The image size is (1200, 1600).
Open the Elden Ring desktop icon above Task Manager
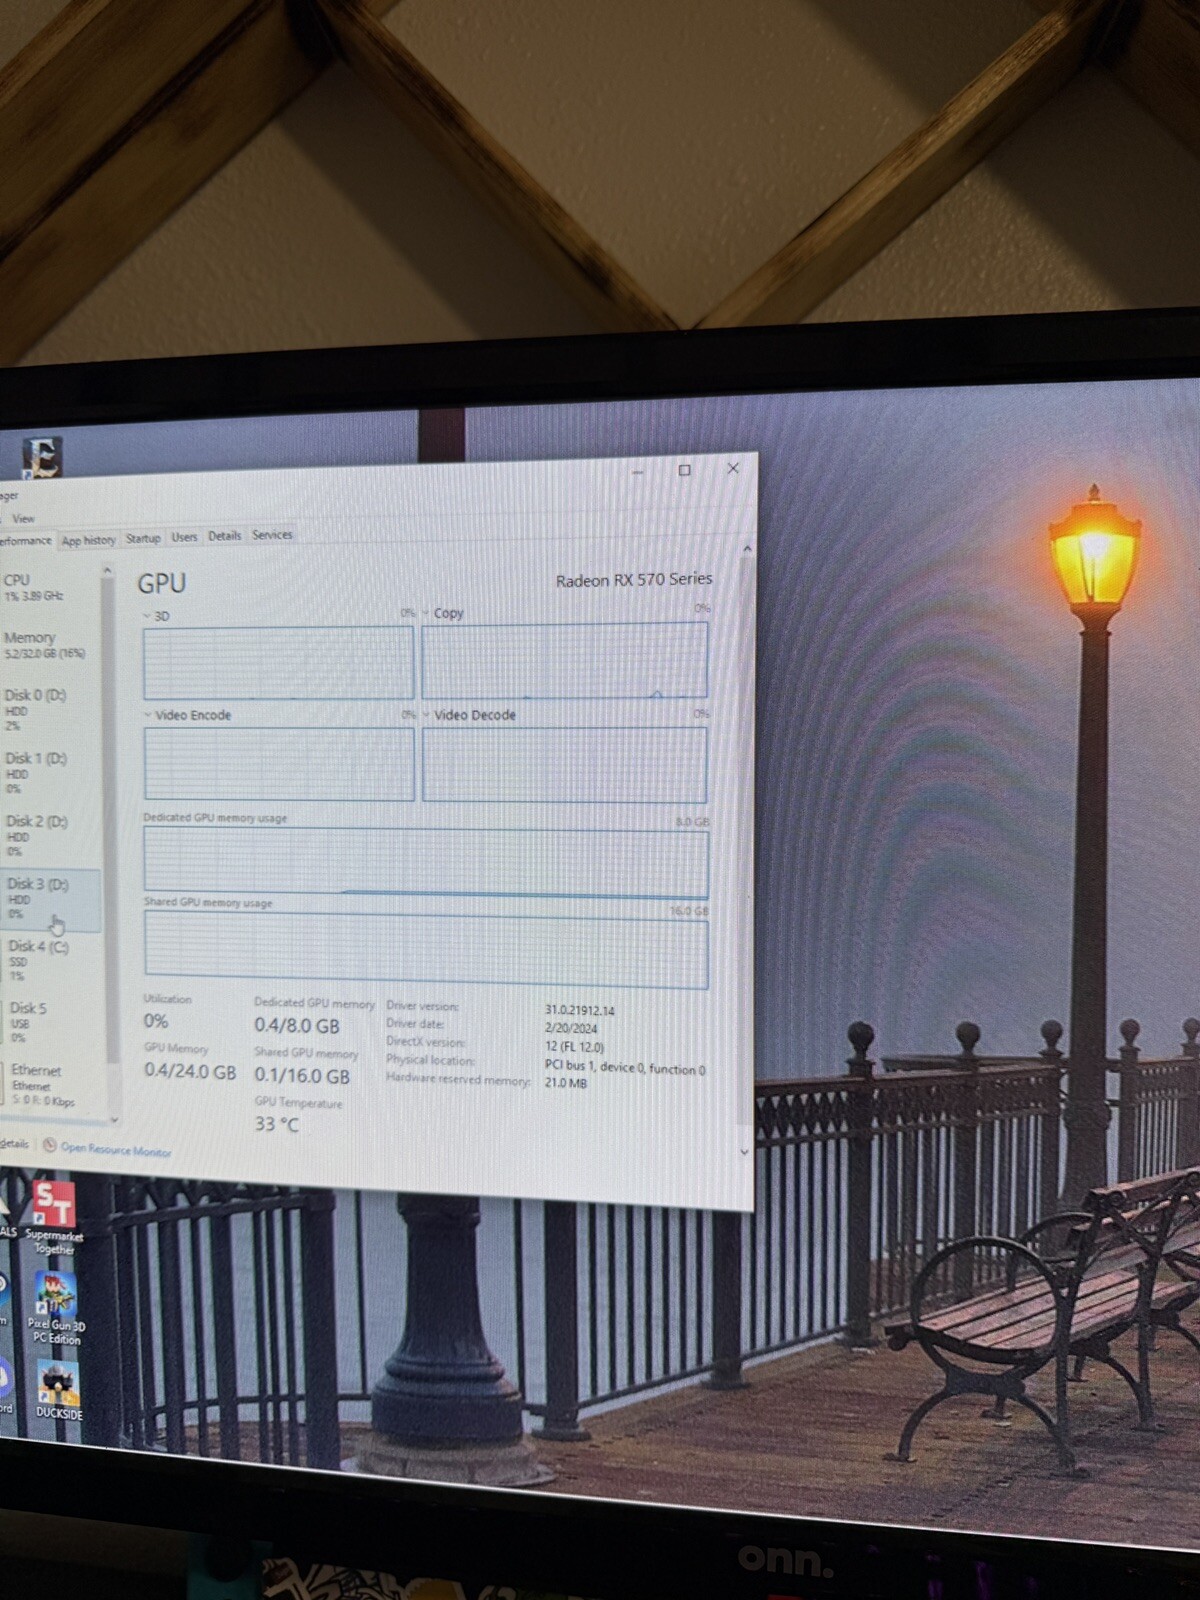(42, 457)
